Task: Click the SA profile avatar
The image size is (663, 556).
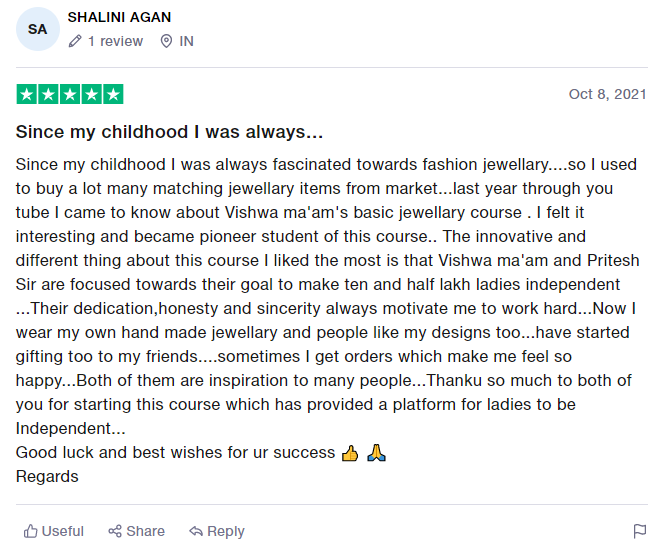Action: click(38, 29)
